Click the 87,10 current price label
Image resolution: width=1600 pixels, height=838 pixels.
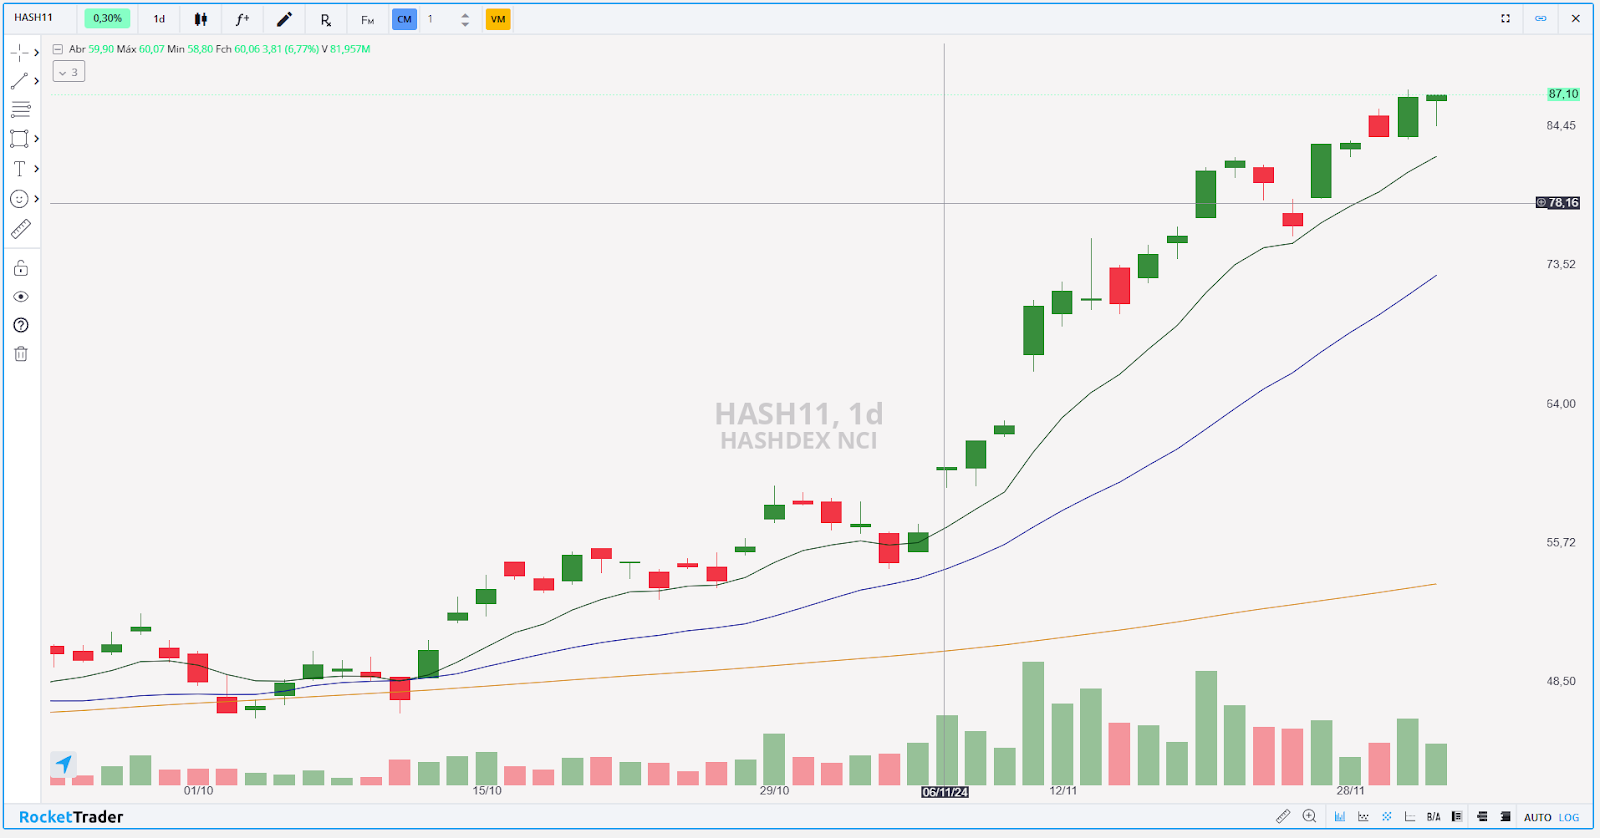[1563, 94]
